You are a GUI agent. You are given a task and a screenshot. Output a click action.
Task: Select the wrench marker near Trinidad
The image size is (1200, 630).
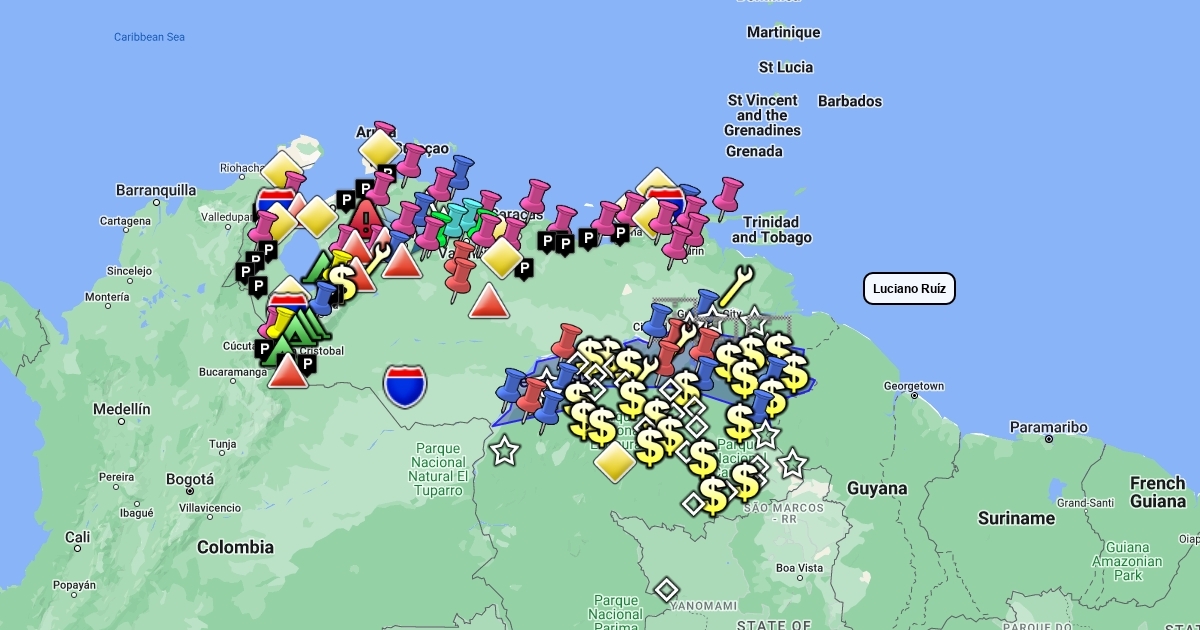click(735, 284)
